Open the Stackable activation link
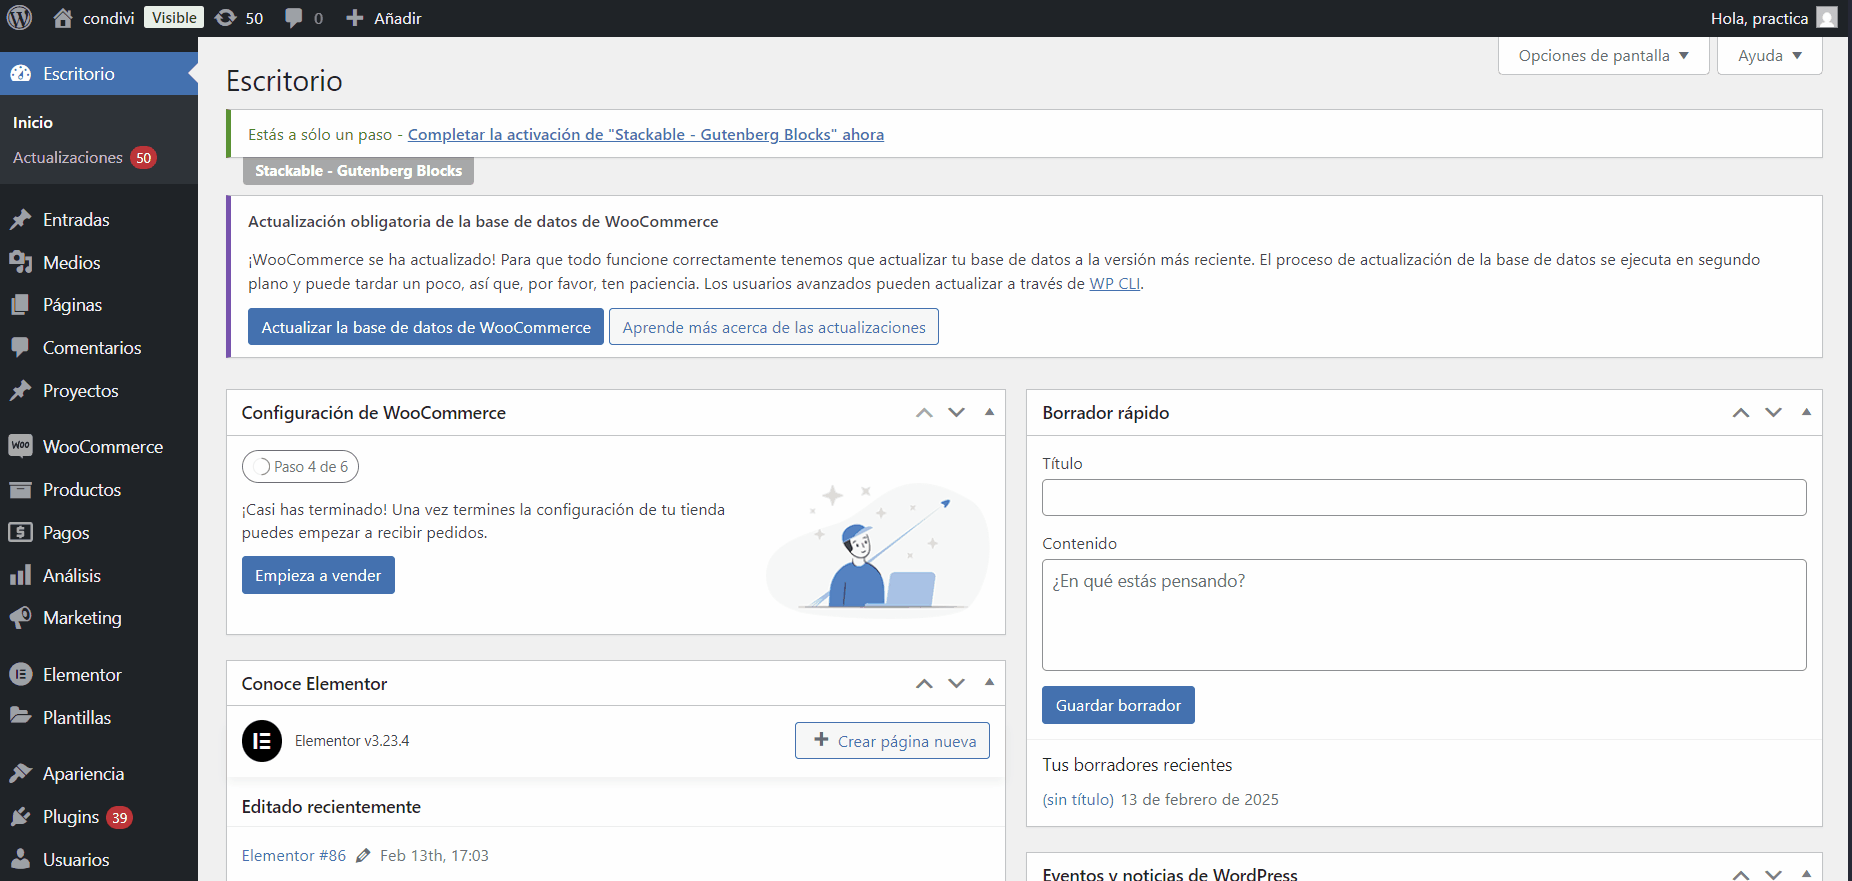This screenshot has height=881, width=1852. 645,134
